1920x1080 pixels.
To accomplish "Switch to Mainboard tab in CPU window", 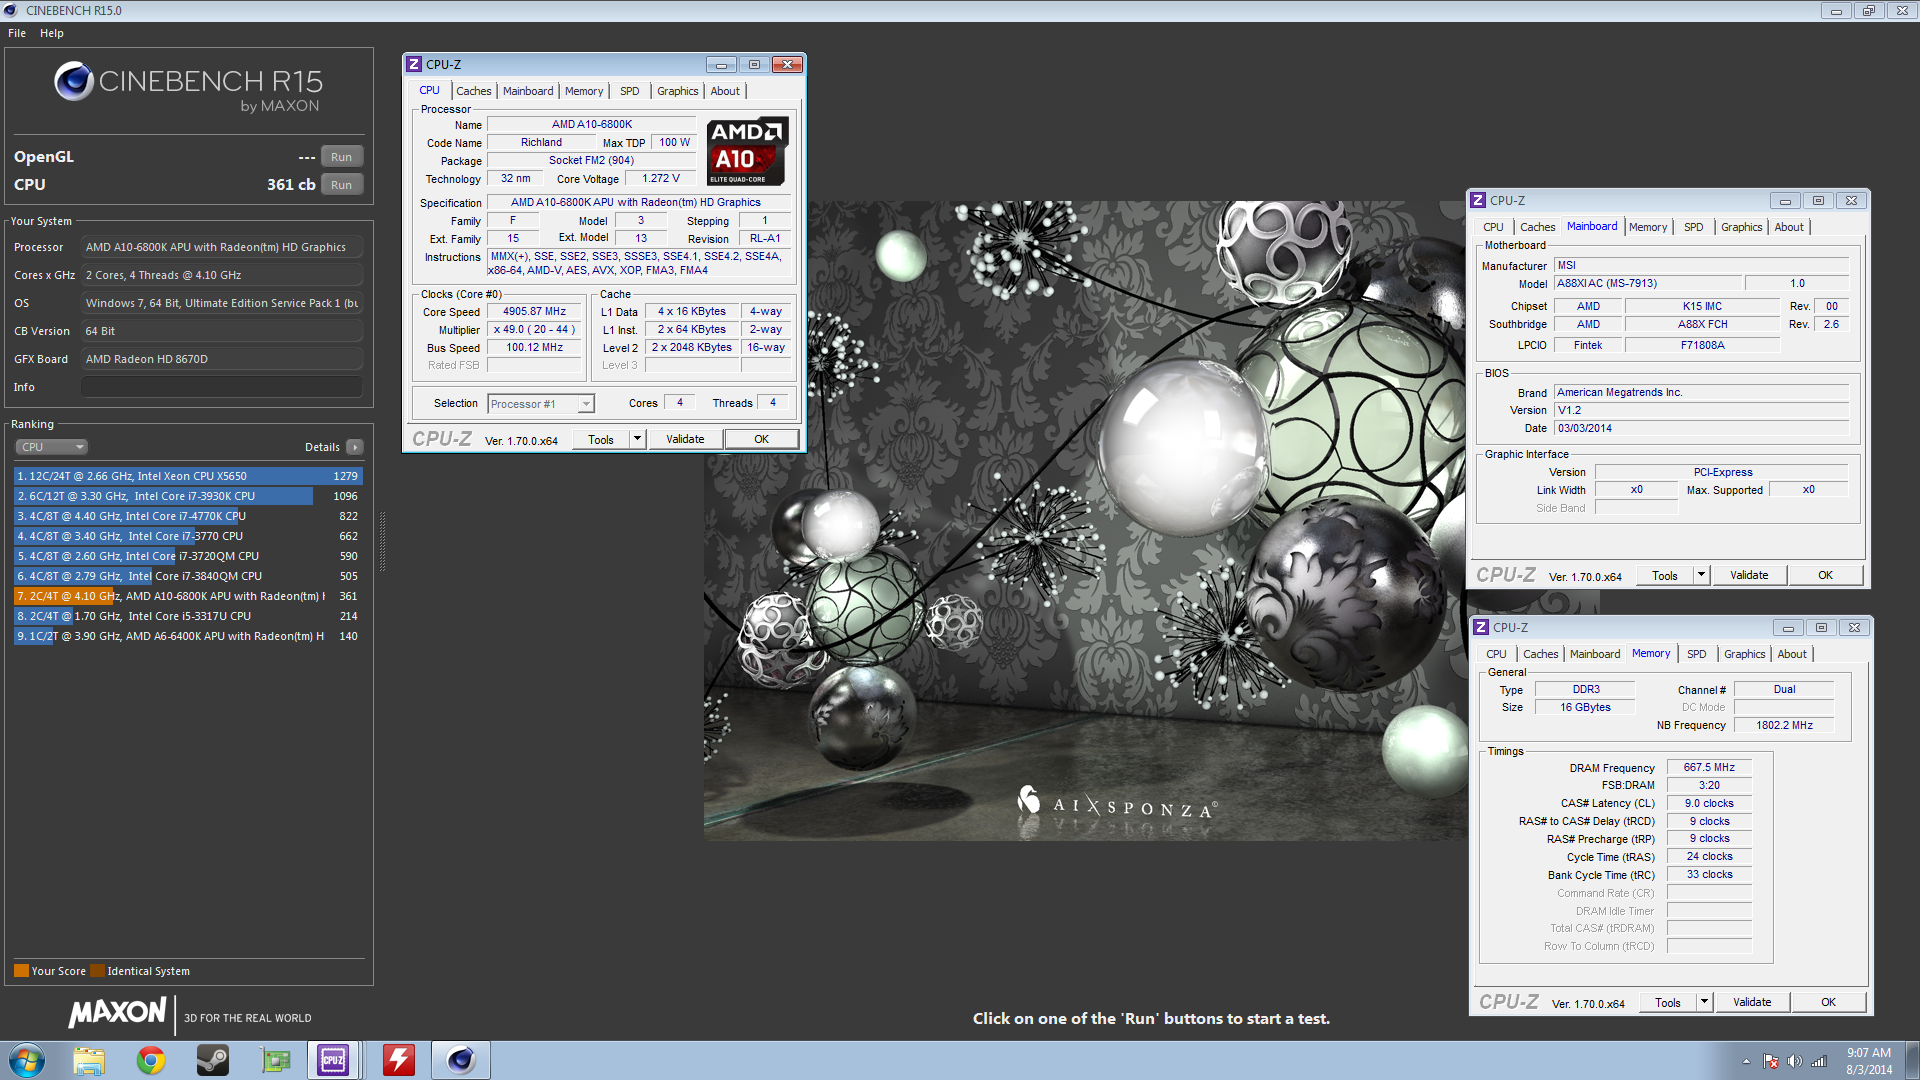I will pos(528,91).
